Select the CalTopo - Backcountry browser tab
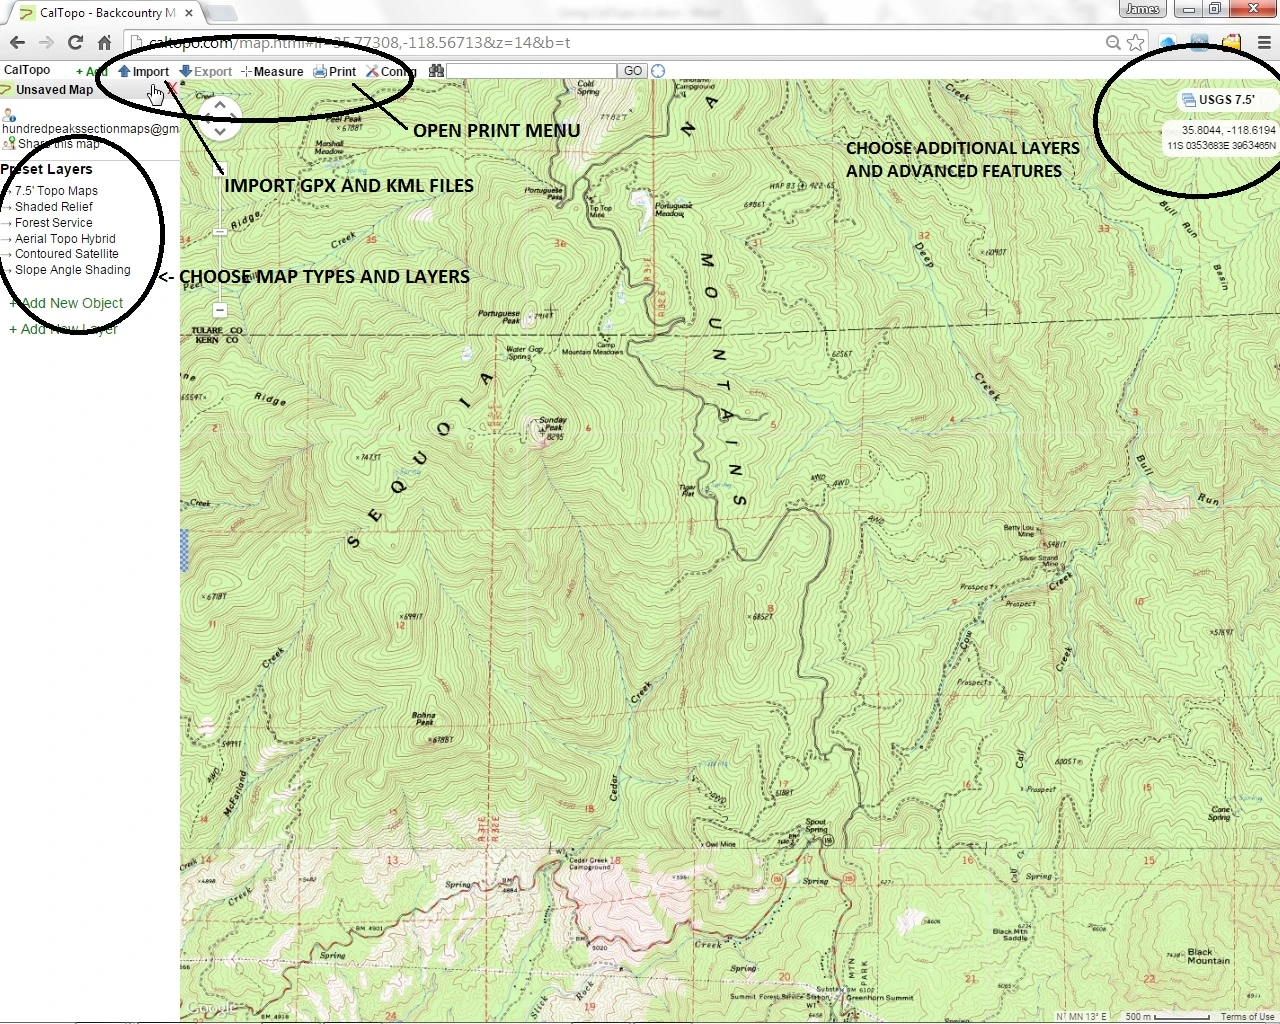This screenshot has width=1280, height=1024. 106,13
